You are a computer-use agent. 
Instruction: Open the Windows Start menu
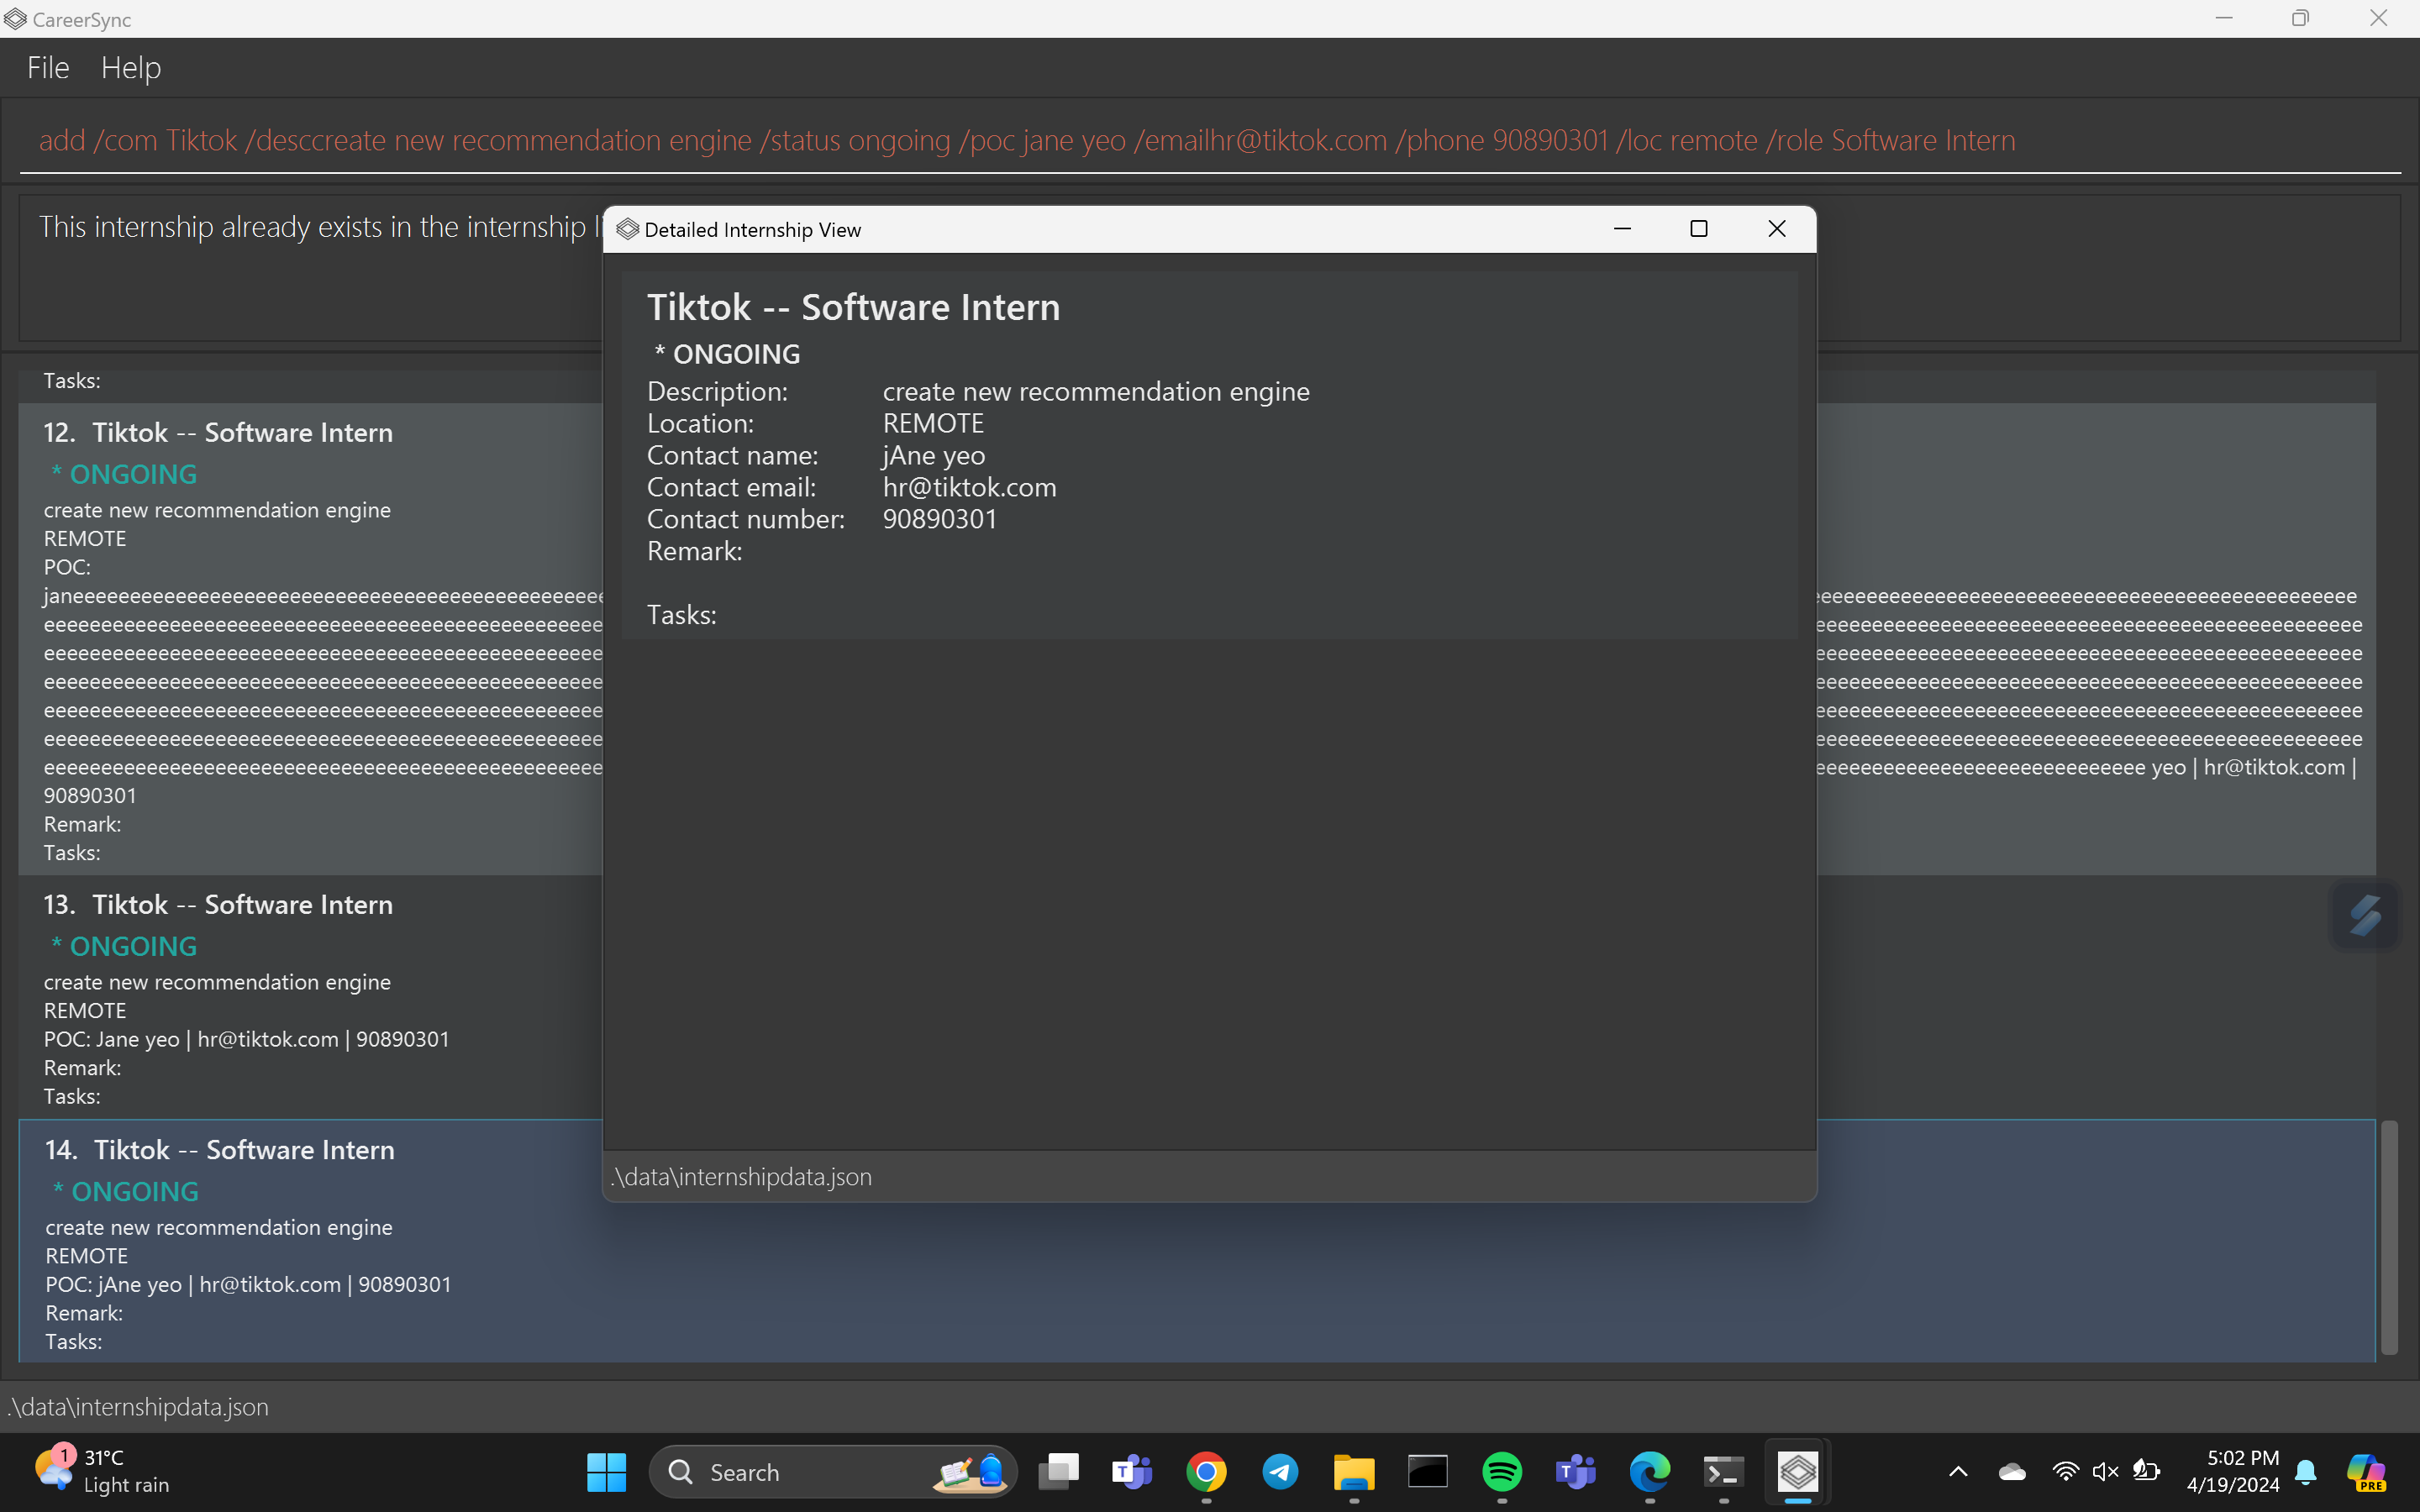(x=606, y=1472)
